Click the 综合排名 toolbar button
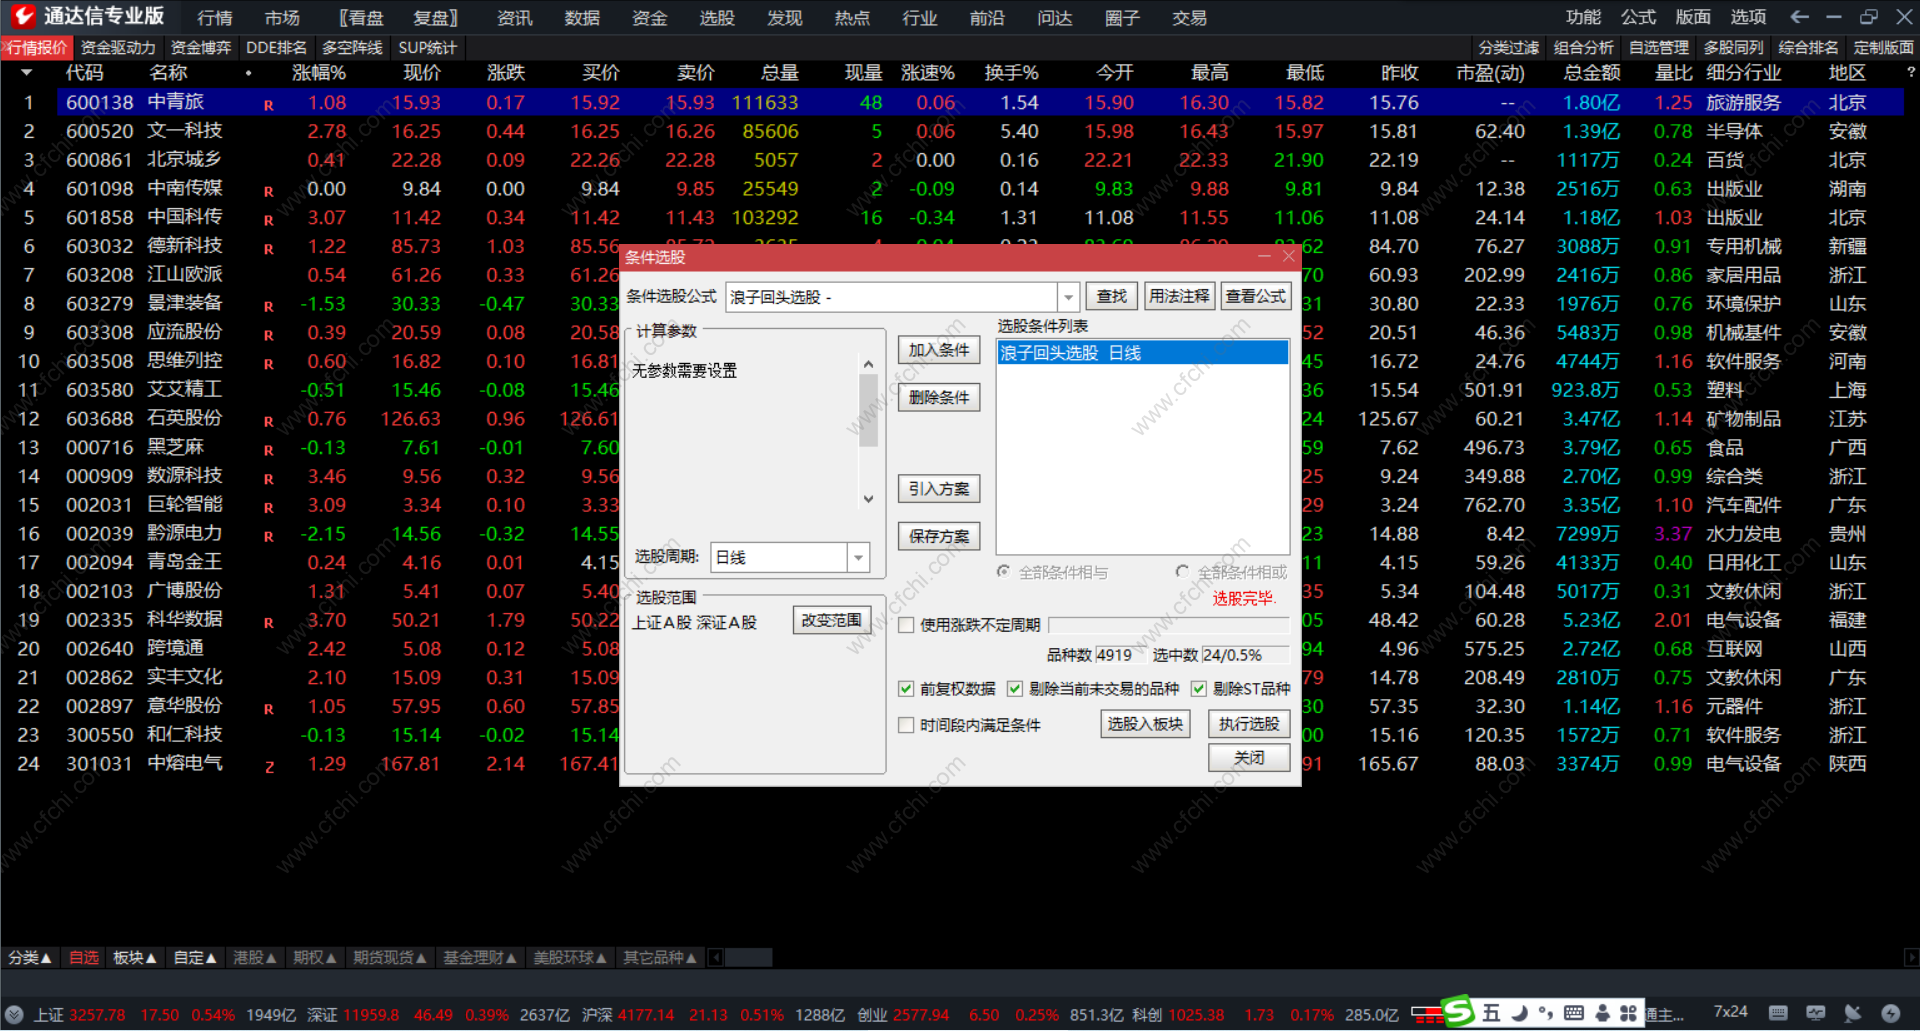 tap(1808, 48)
